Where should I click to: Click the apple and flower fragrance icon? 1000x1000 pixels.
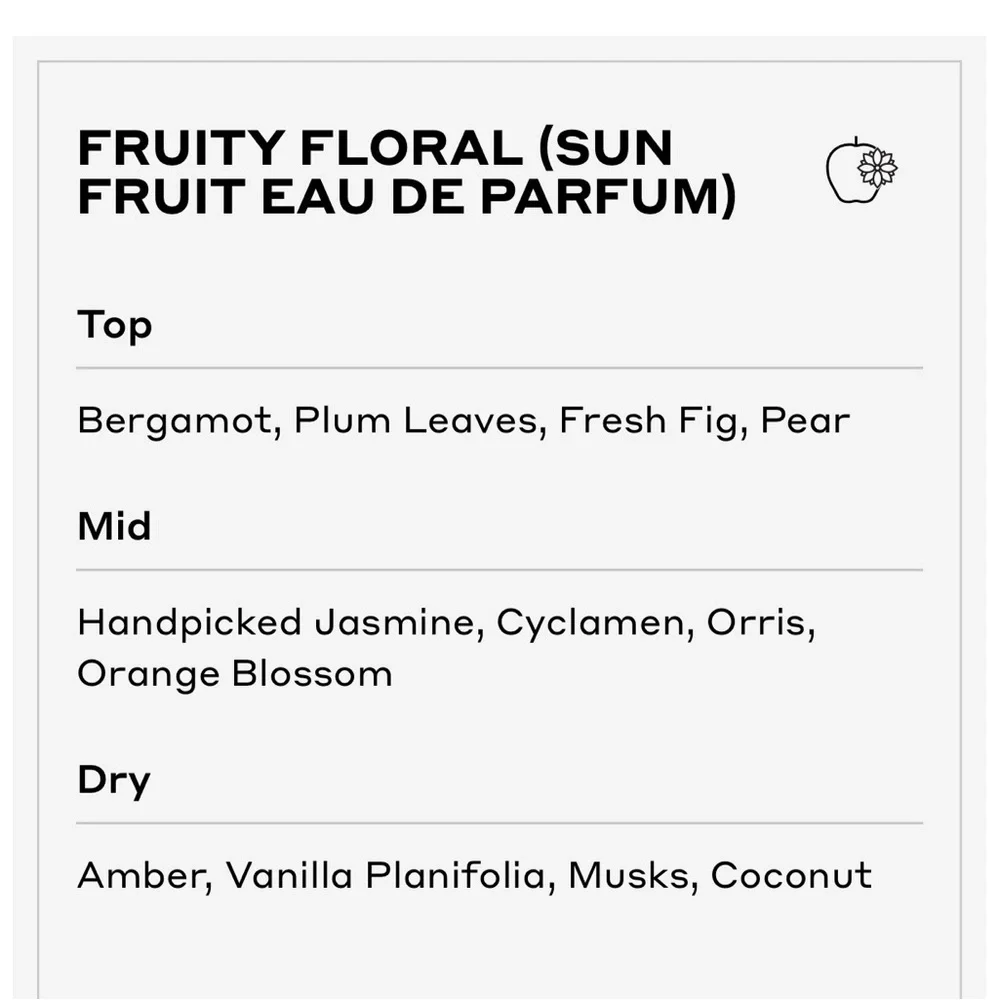(862, 170)
